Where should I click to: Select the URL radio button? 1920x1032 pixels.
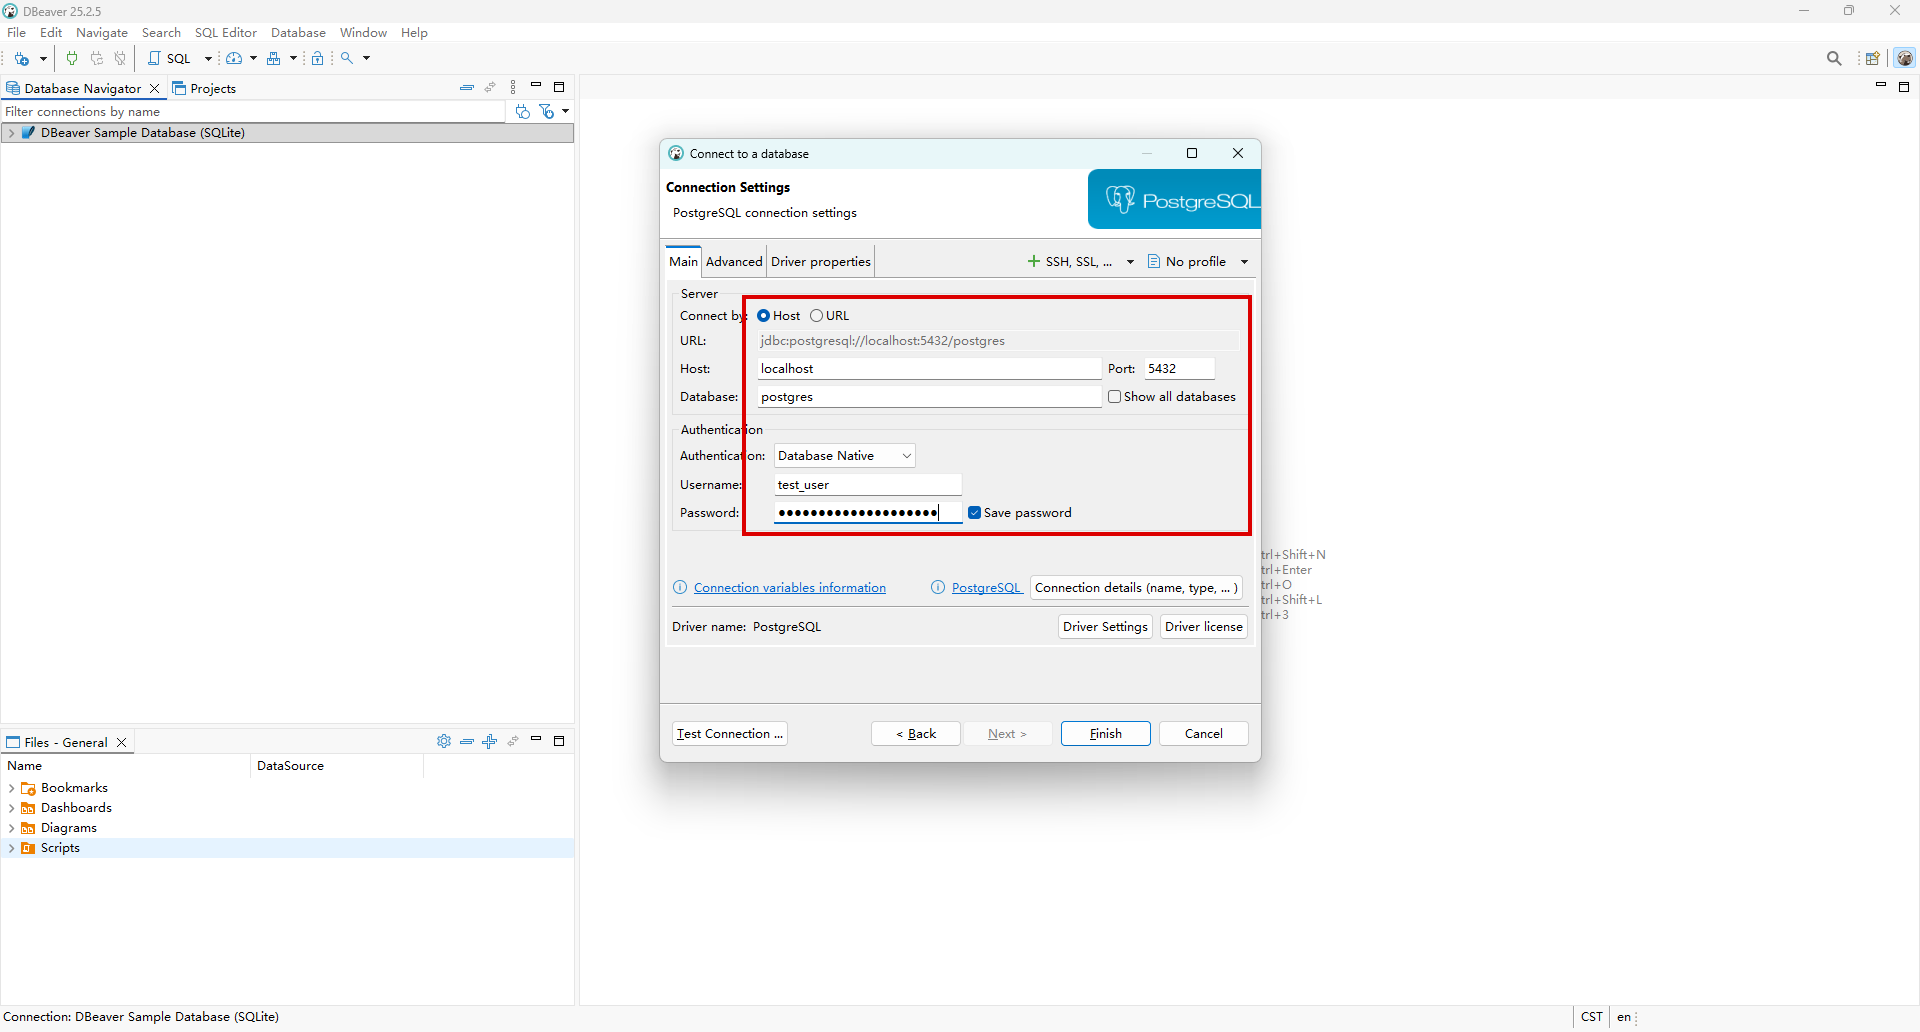[816, 315]
